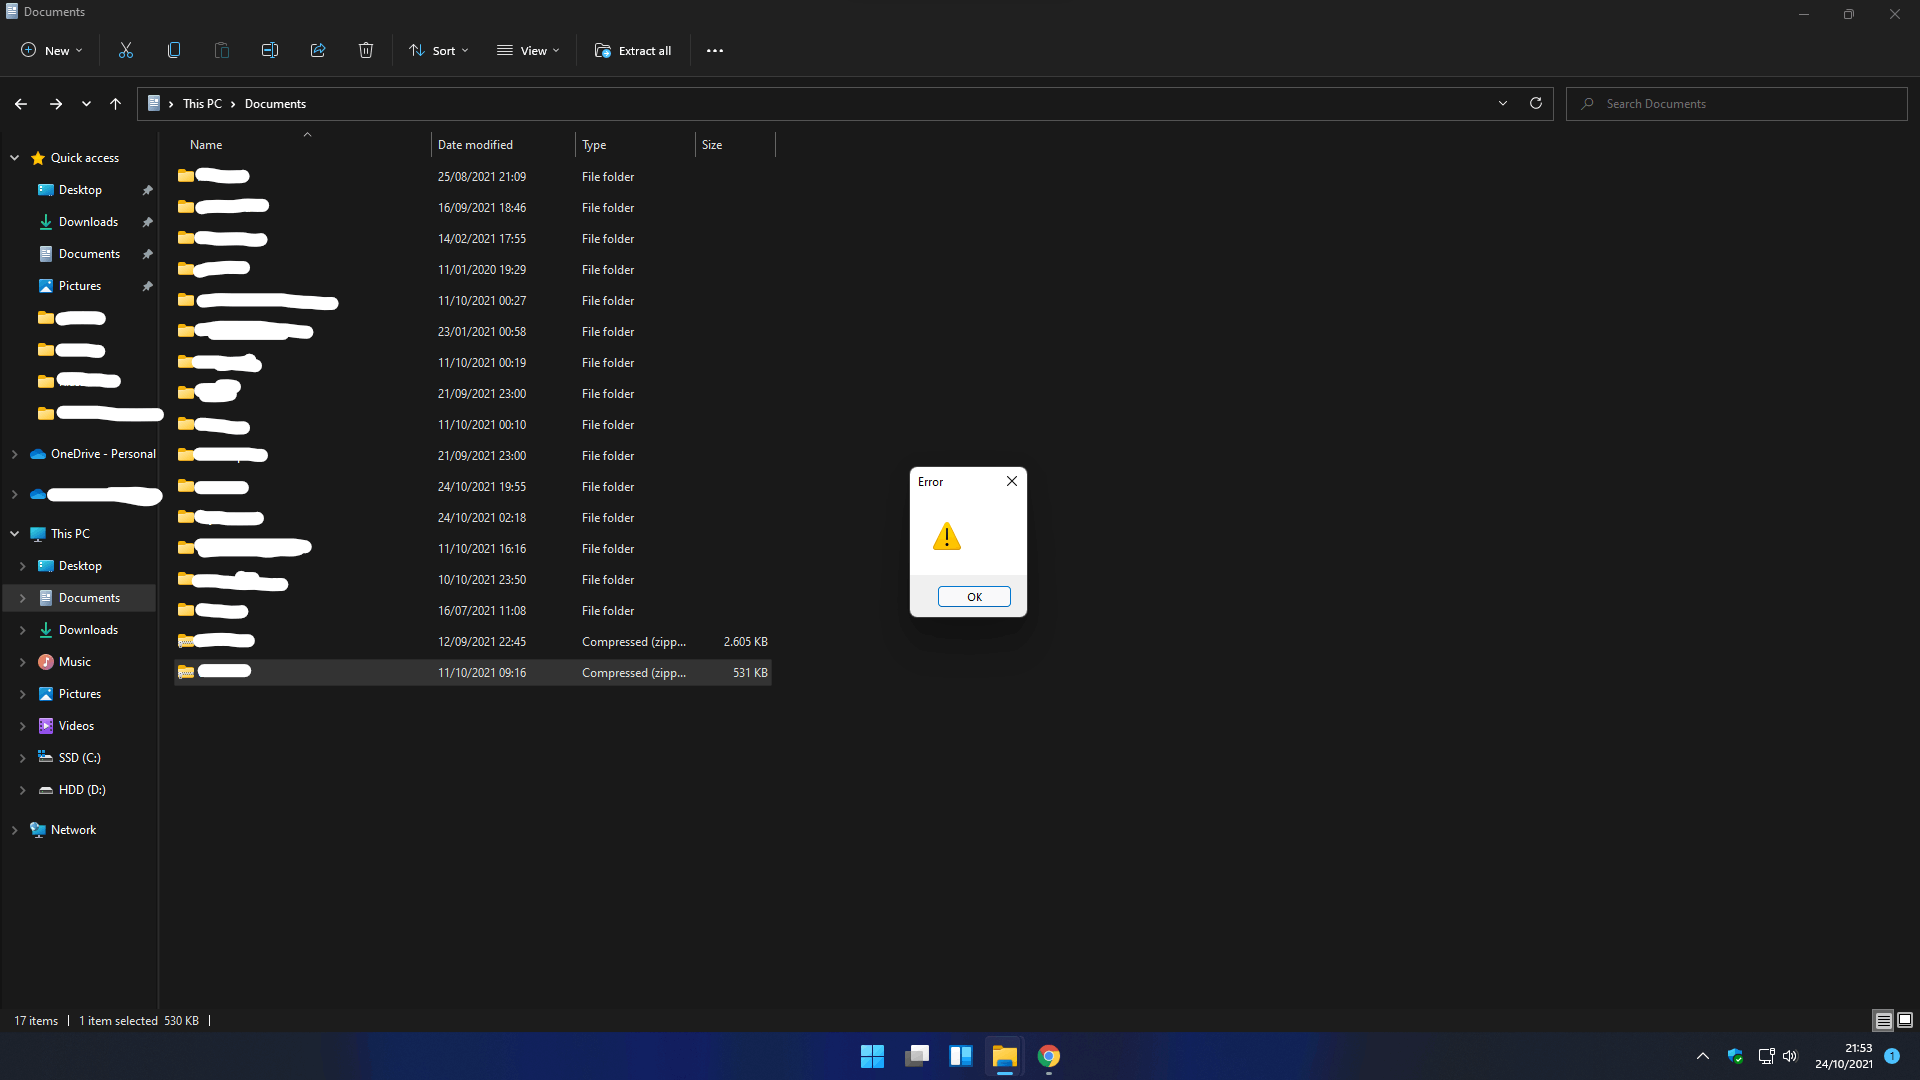Switch to large thumbnails view icon

pos(1905,1021)
